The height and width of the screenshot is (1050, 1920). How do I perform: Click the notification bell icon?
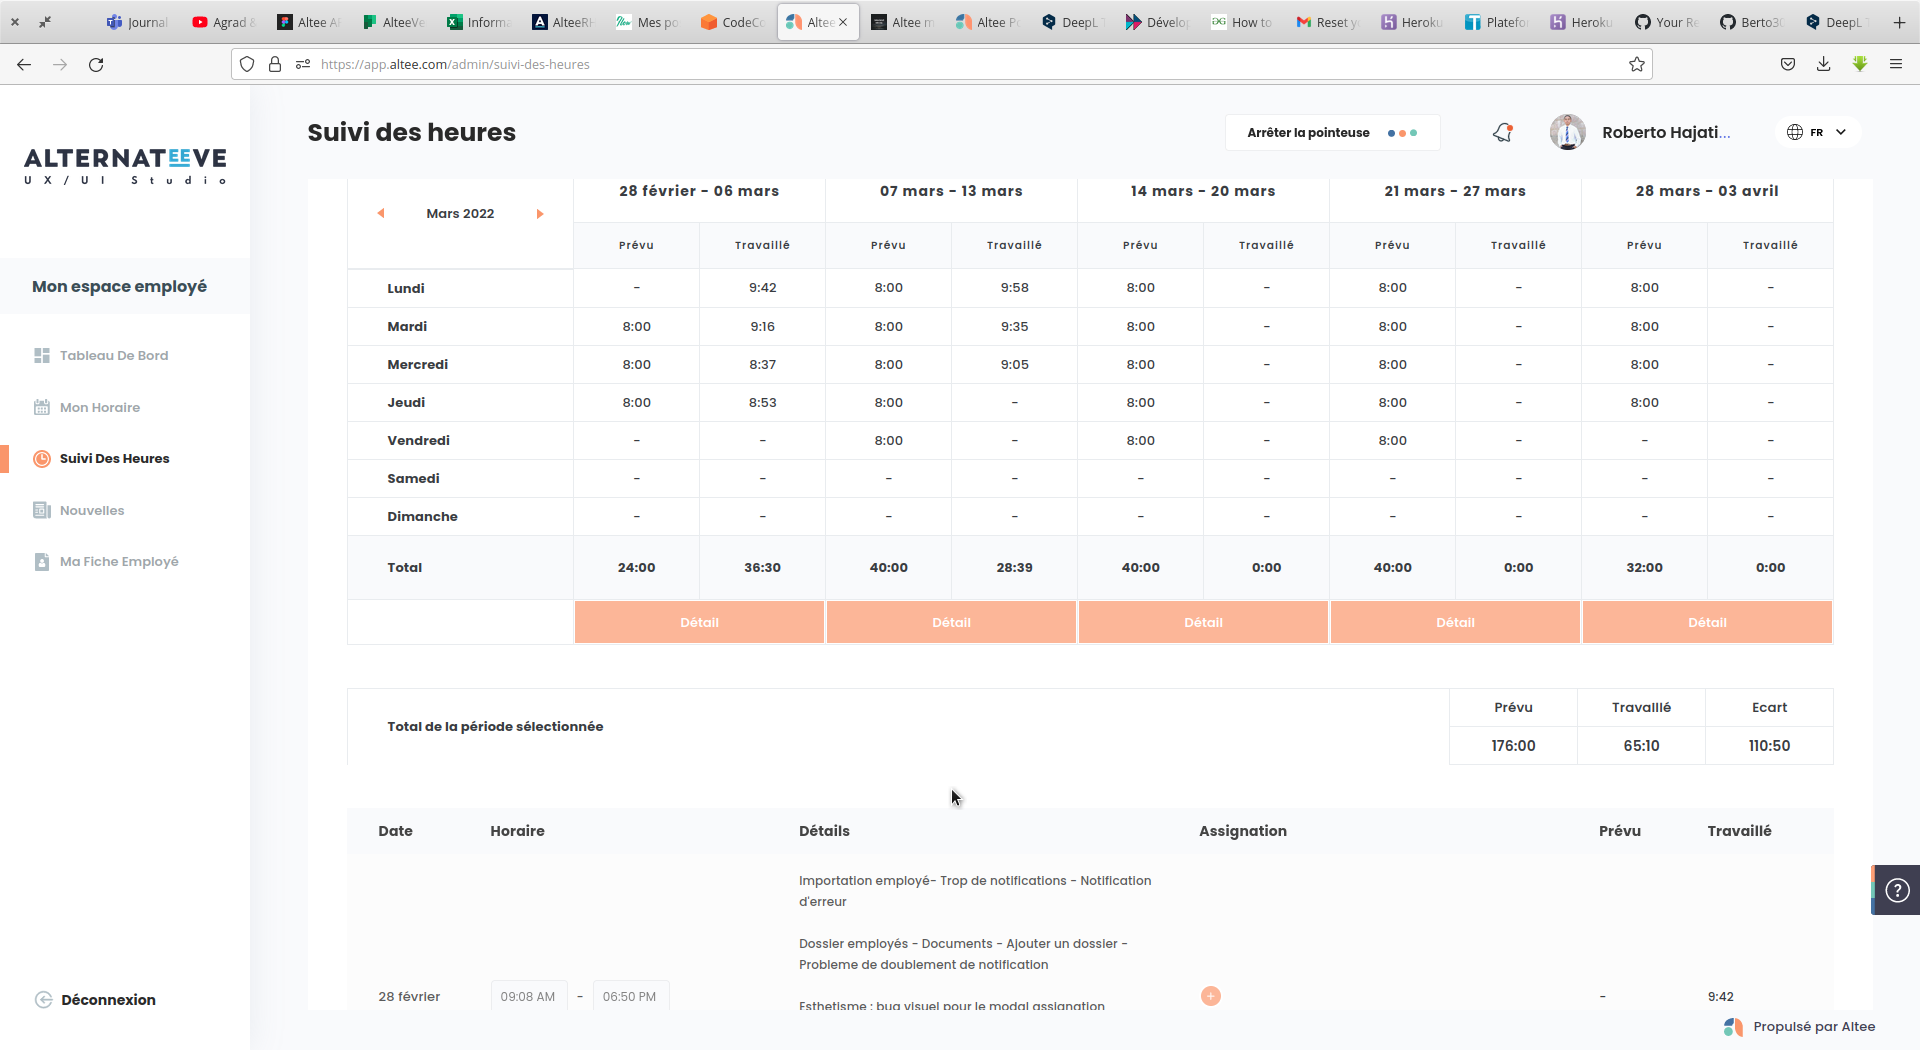click(1503, 132)
